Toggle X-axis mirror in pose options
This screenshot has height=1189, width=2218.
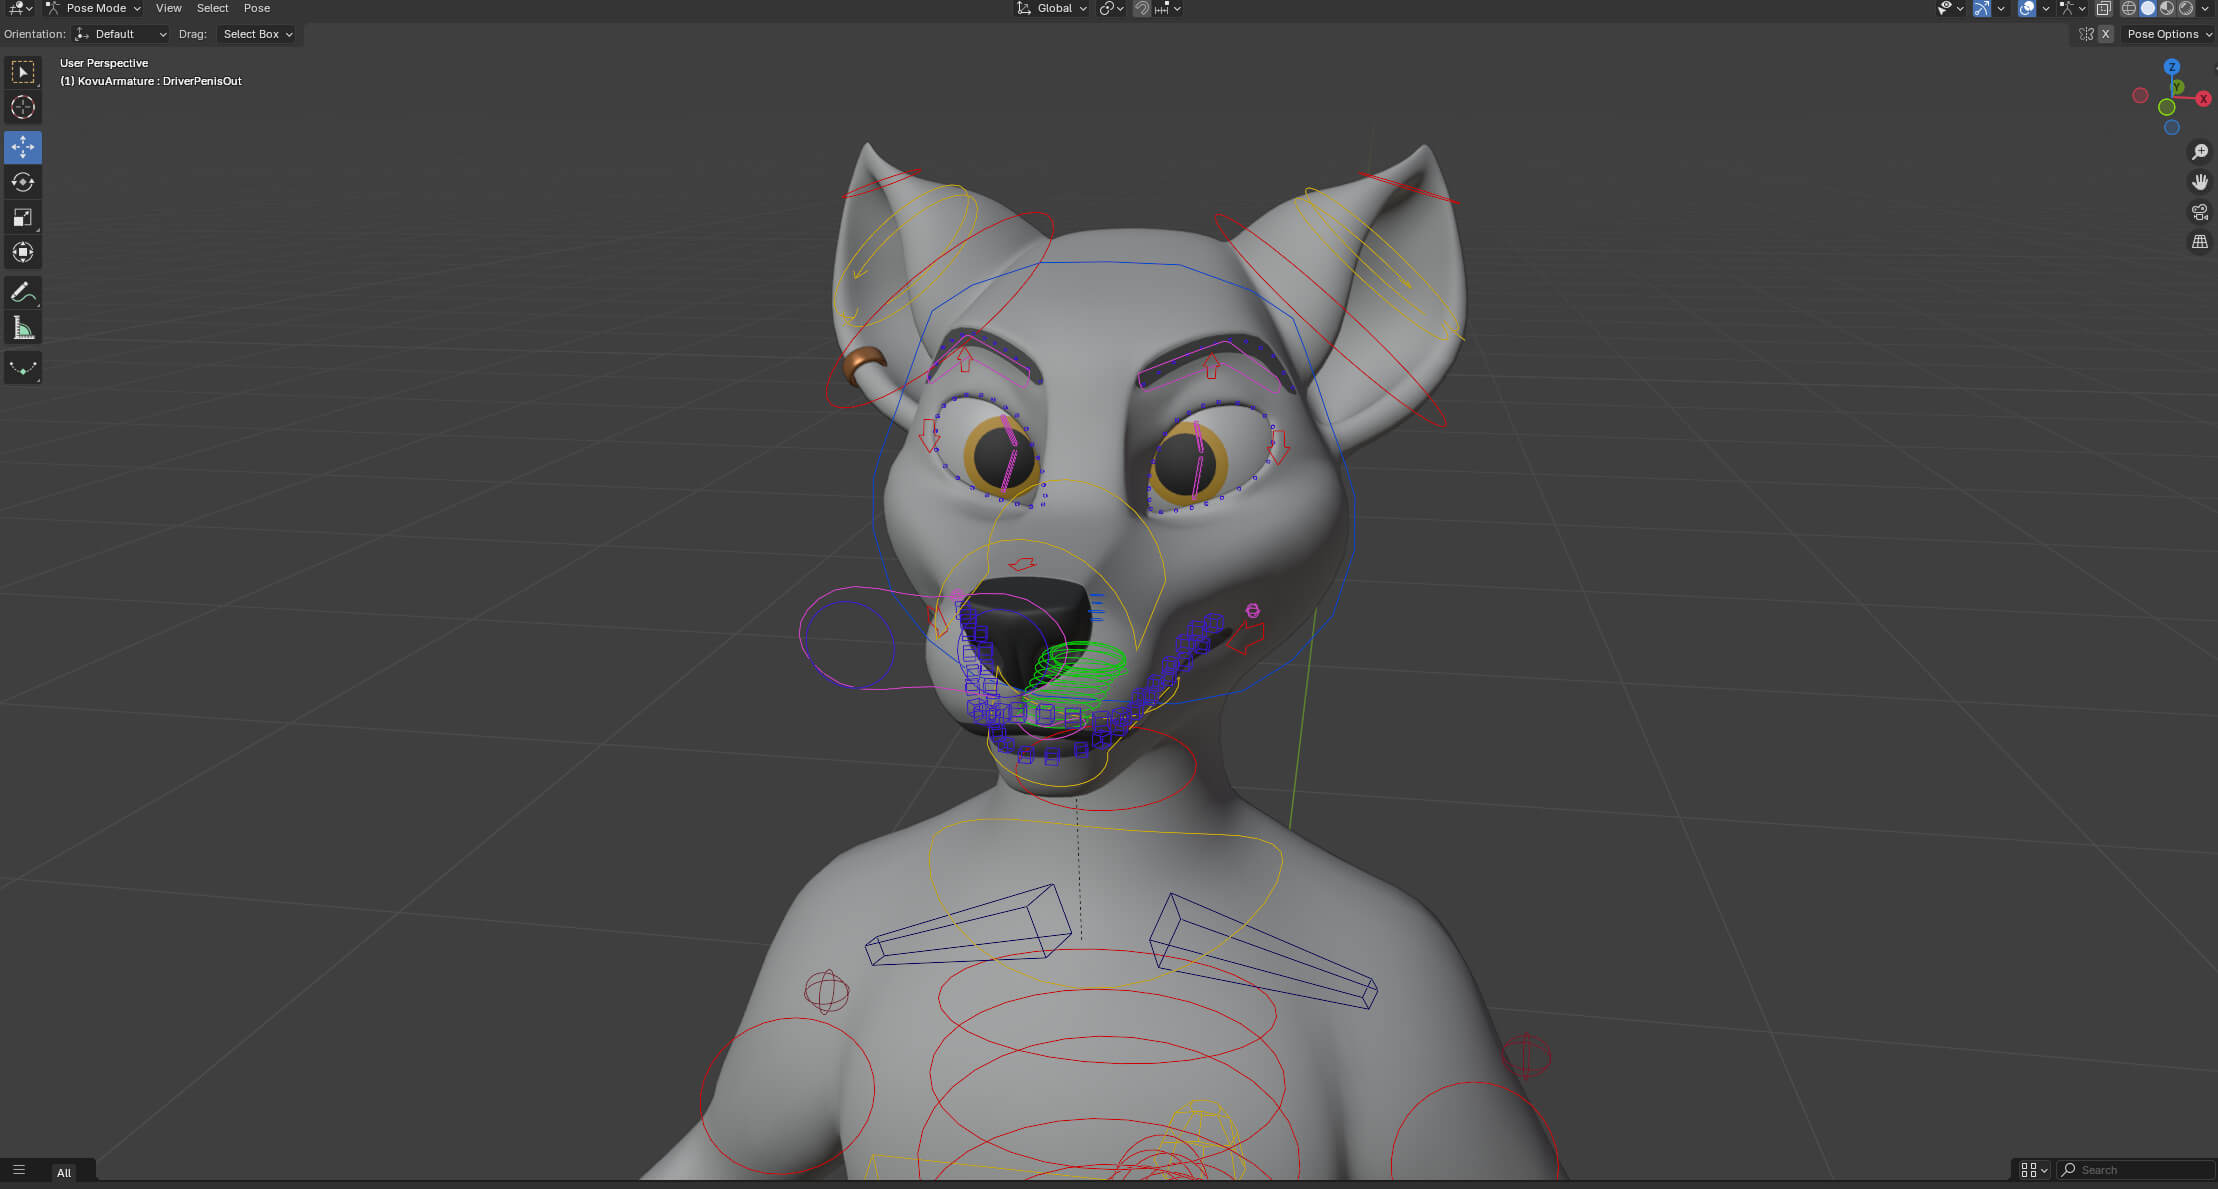2105,34
